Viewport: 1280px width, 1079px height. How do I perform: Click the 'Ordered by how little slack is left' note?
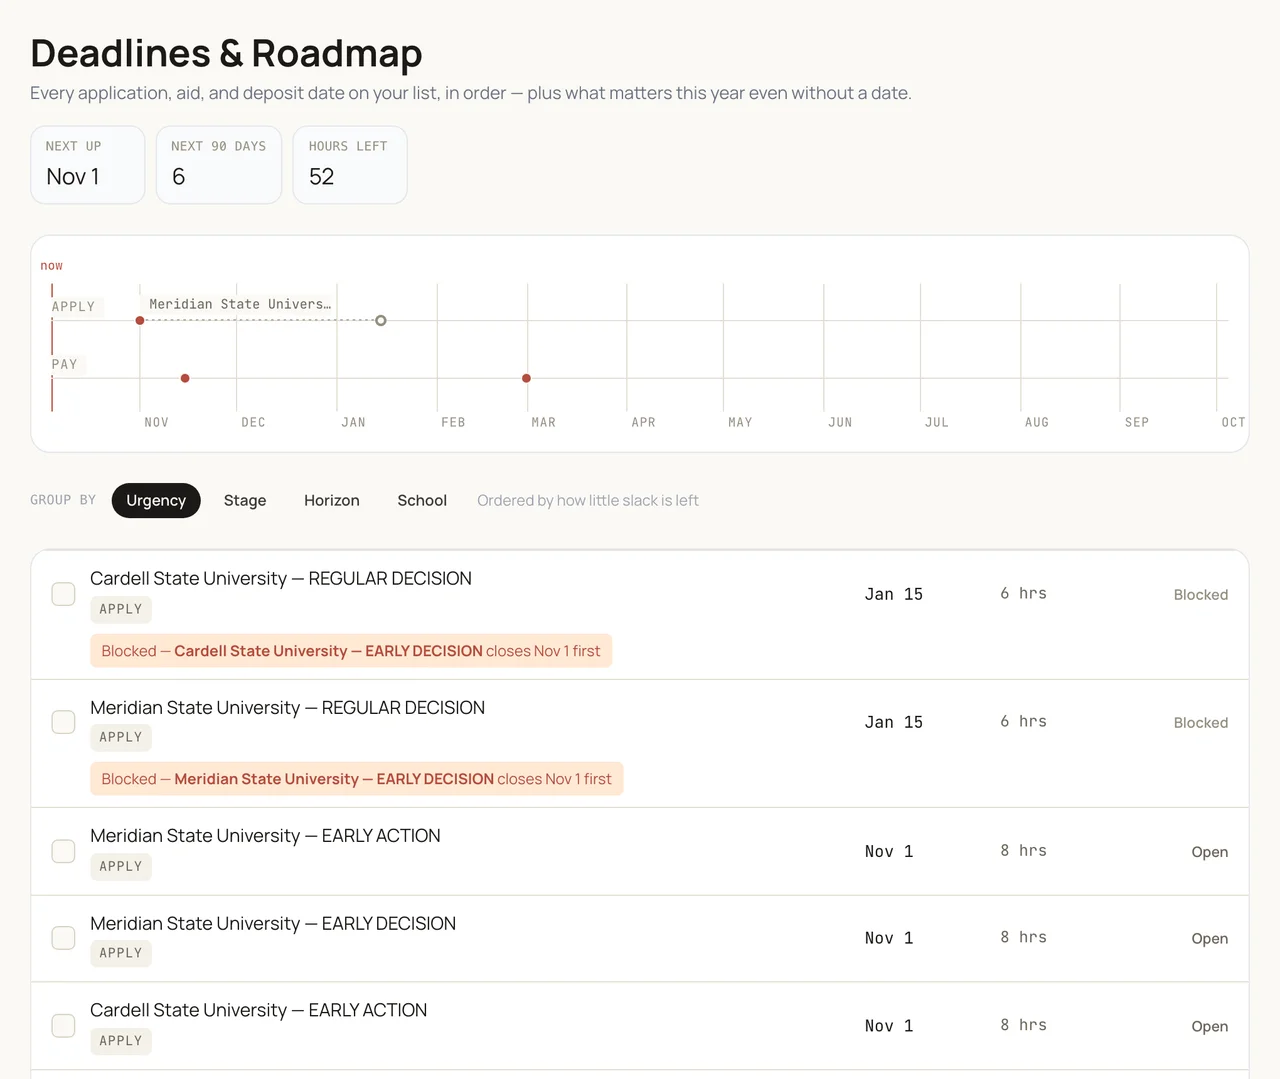(588, 500)
